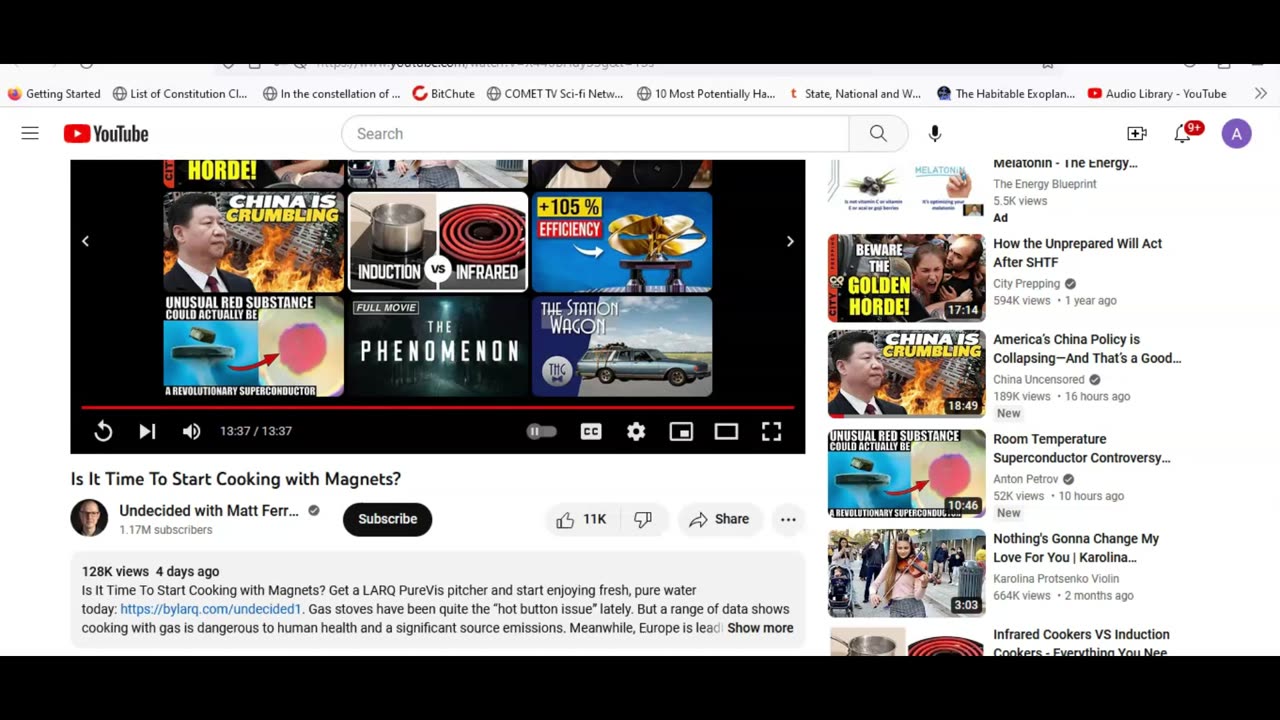Subscribe to Undecided with Matt Ferrell

pos(387,519)
